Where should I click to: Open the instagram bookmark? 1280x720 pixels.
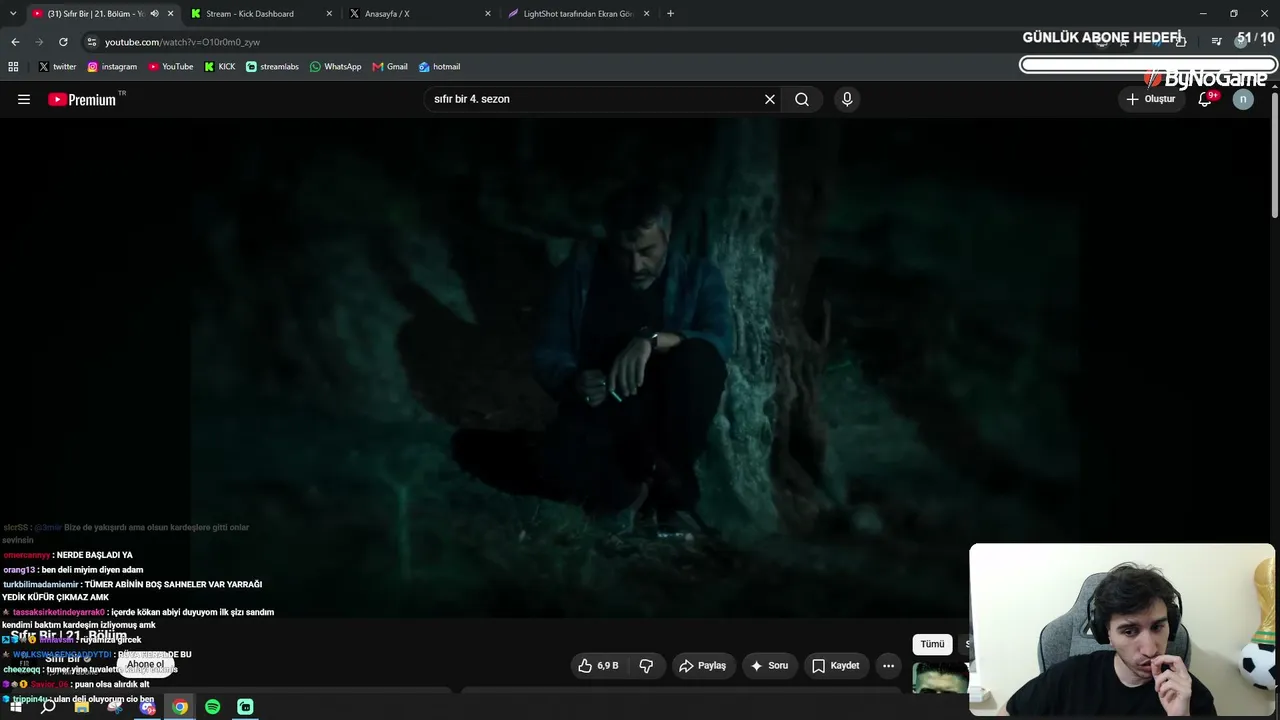pos(112,67)
